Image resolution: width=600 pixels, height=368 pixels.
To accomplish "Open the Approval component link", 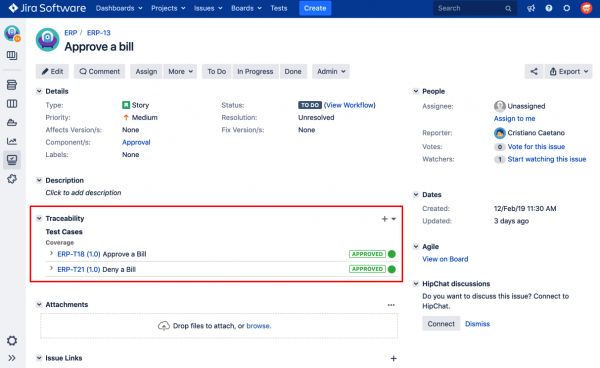I will tap(136, 142).
